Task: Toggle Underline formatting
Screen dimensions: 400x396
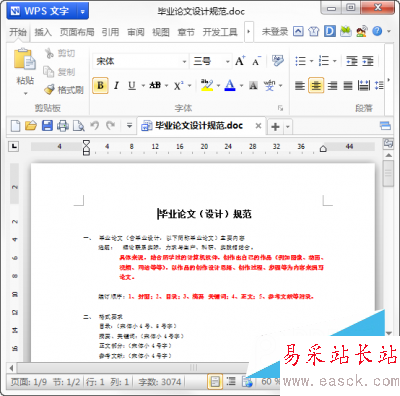Action: pyautogui.click(x=132, y=86)
